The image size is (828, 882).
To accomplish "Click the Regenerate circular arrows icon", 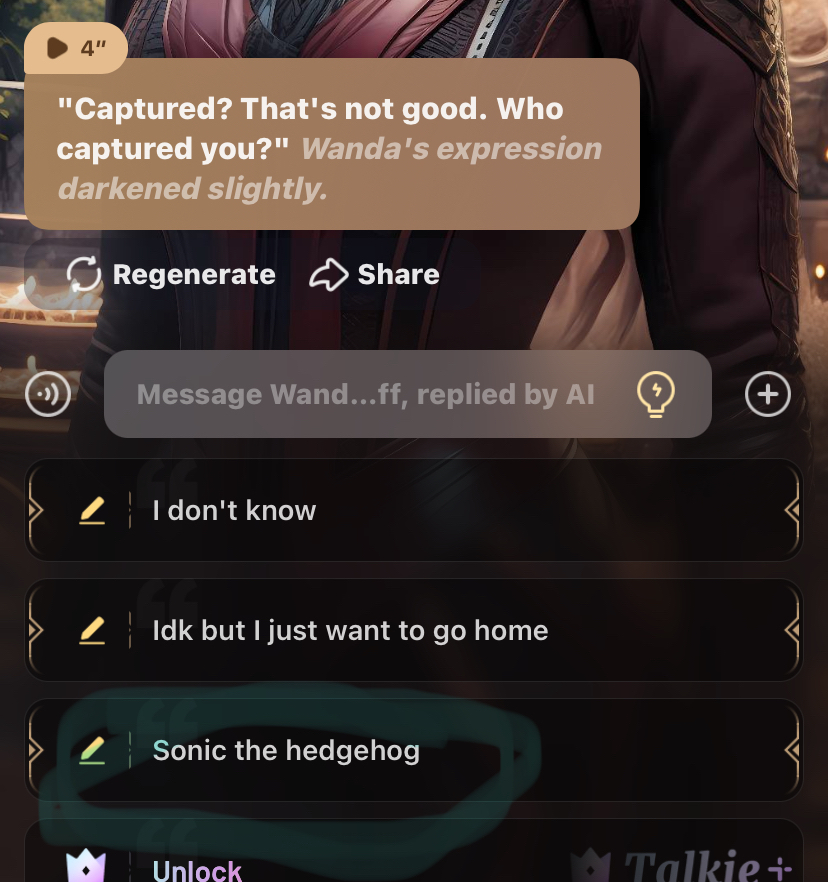I will click(x=84, y=274).
